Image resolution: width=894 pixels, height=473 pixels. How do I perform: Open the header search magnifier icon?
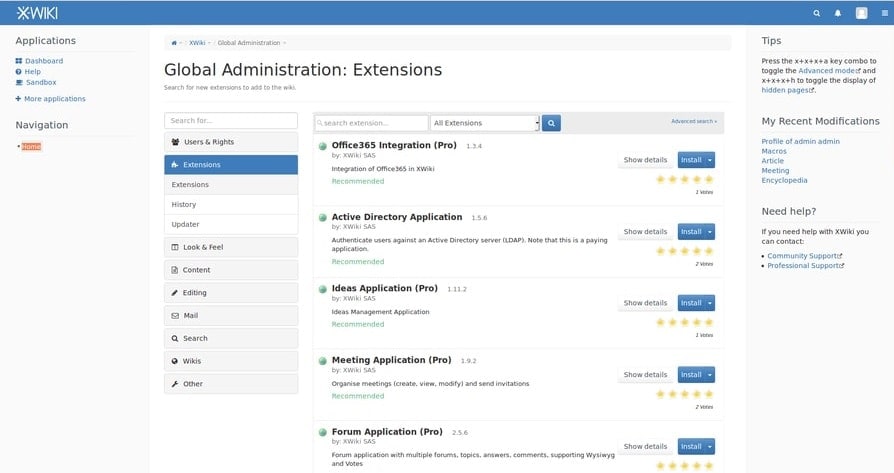pyautogui.click(x=816, y=13)
